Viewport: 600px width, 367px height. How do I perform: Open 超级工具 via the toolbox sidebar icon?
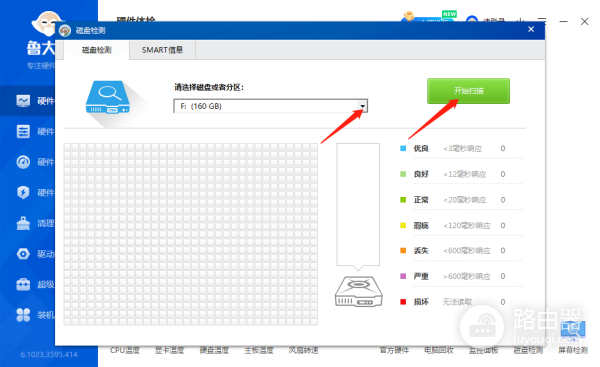pyautogui.click(x=23, y=284)
